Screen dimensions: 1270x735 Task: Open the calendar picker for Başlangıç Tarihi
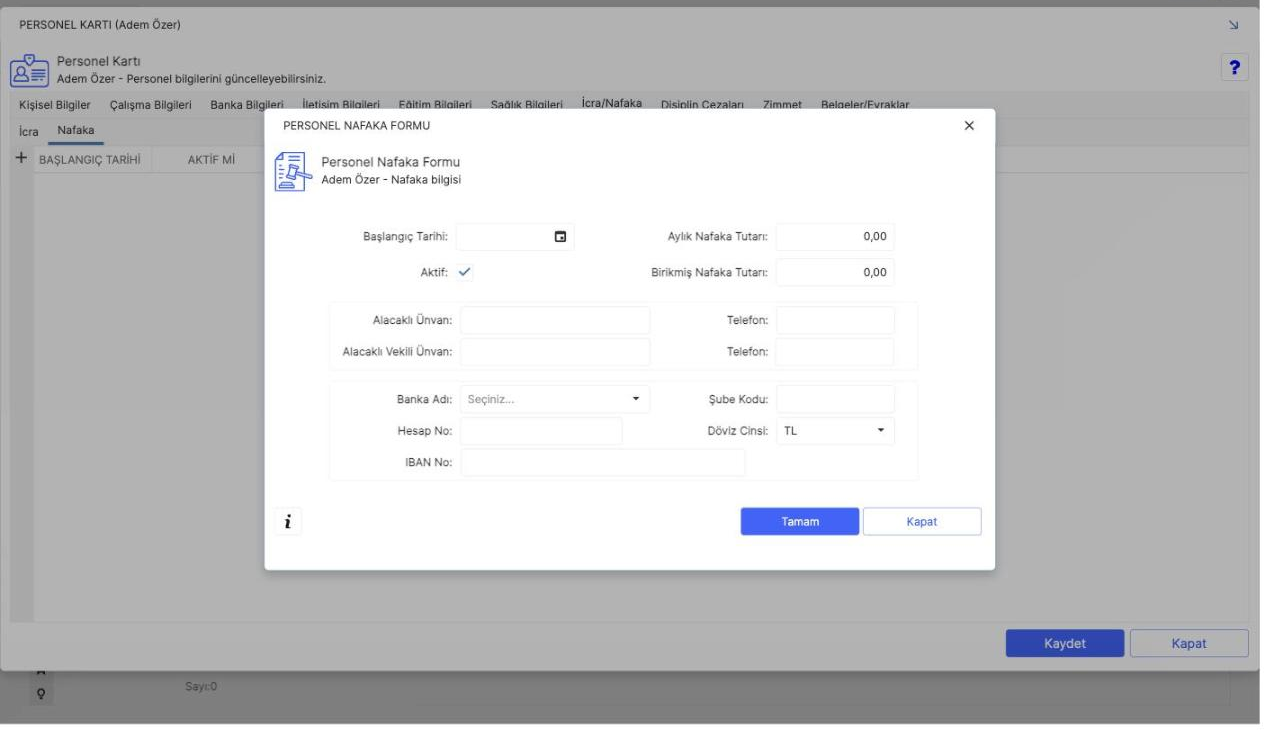[x=560, y=237]
